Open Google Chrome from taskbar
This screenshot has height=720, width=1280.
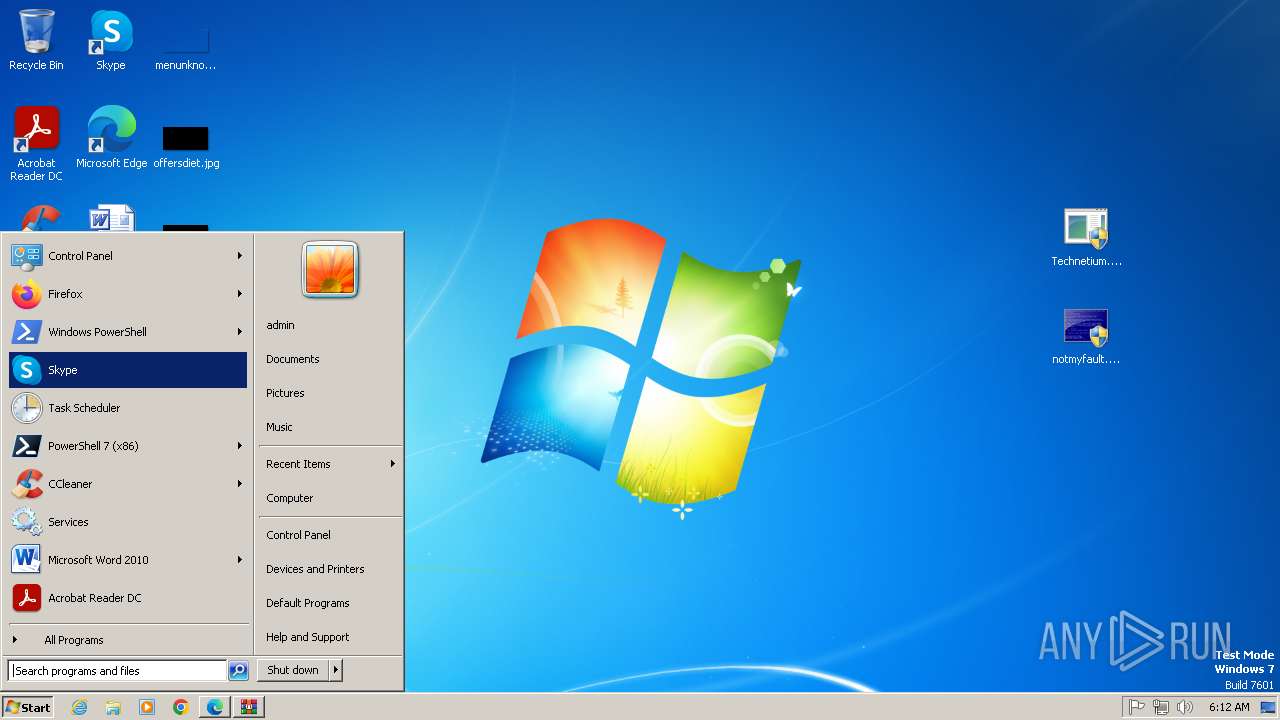(181, 707)
